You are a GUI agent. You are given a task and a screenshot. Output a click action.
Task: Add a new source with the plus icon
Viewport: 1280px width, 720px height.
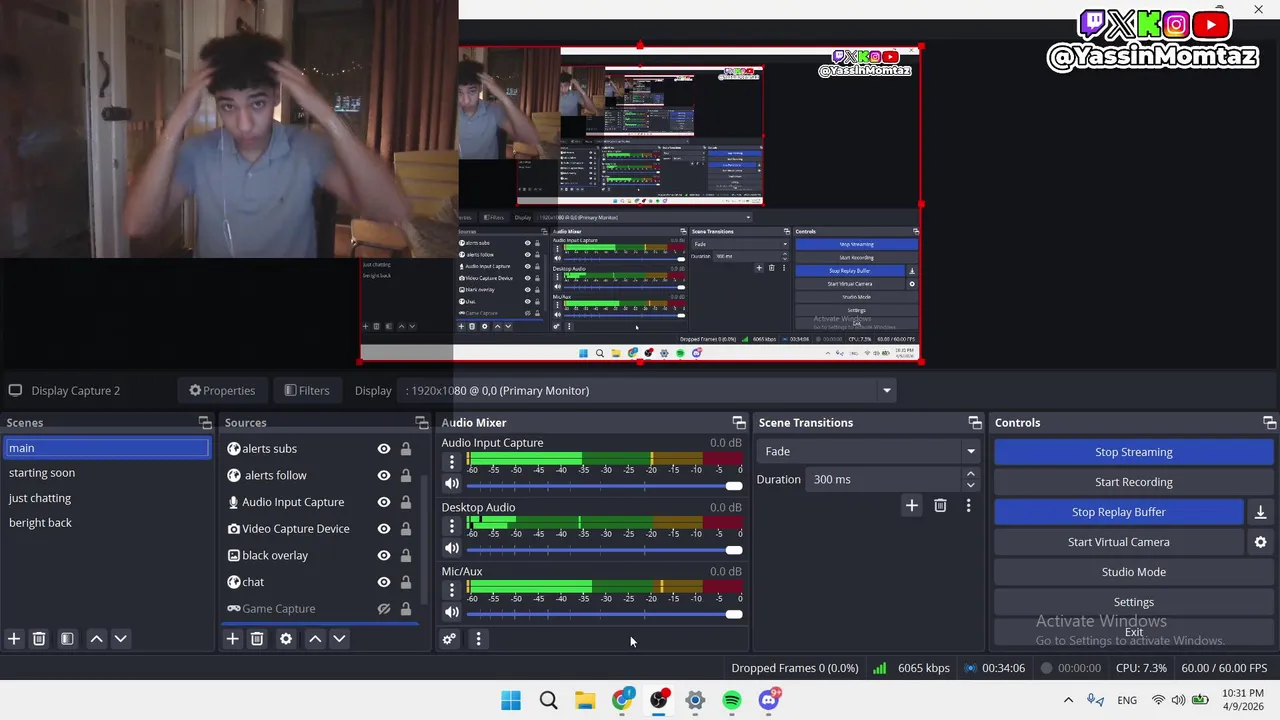(232, 639)
